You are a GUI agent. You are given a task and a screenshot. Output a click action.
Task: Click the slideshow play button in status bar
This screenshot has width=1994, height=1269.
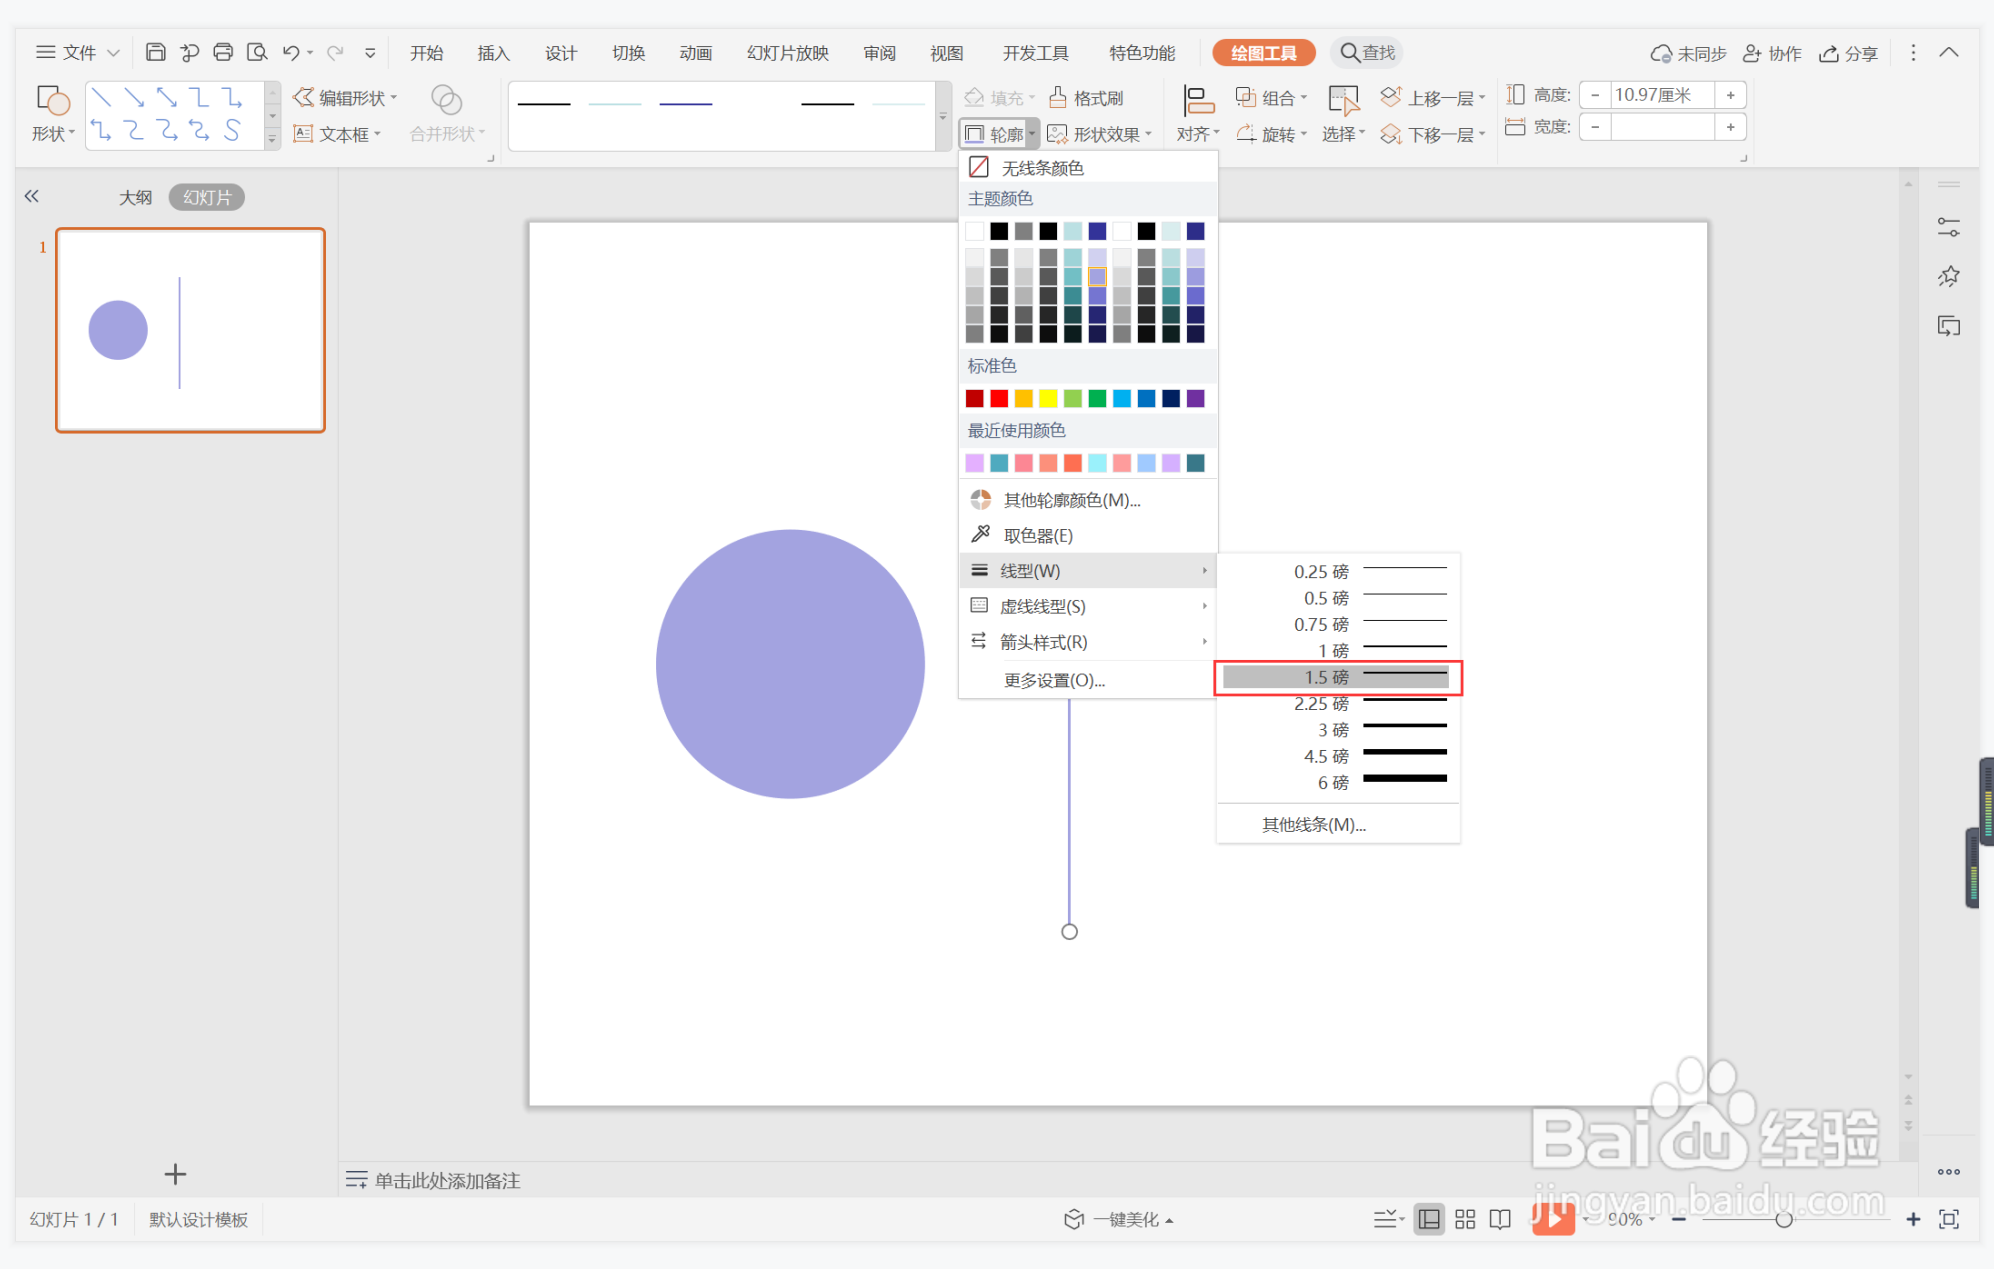[x=1552, y=1218]
